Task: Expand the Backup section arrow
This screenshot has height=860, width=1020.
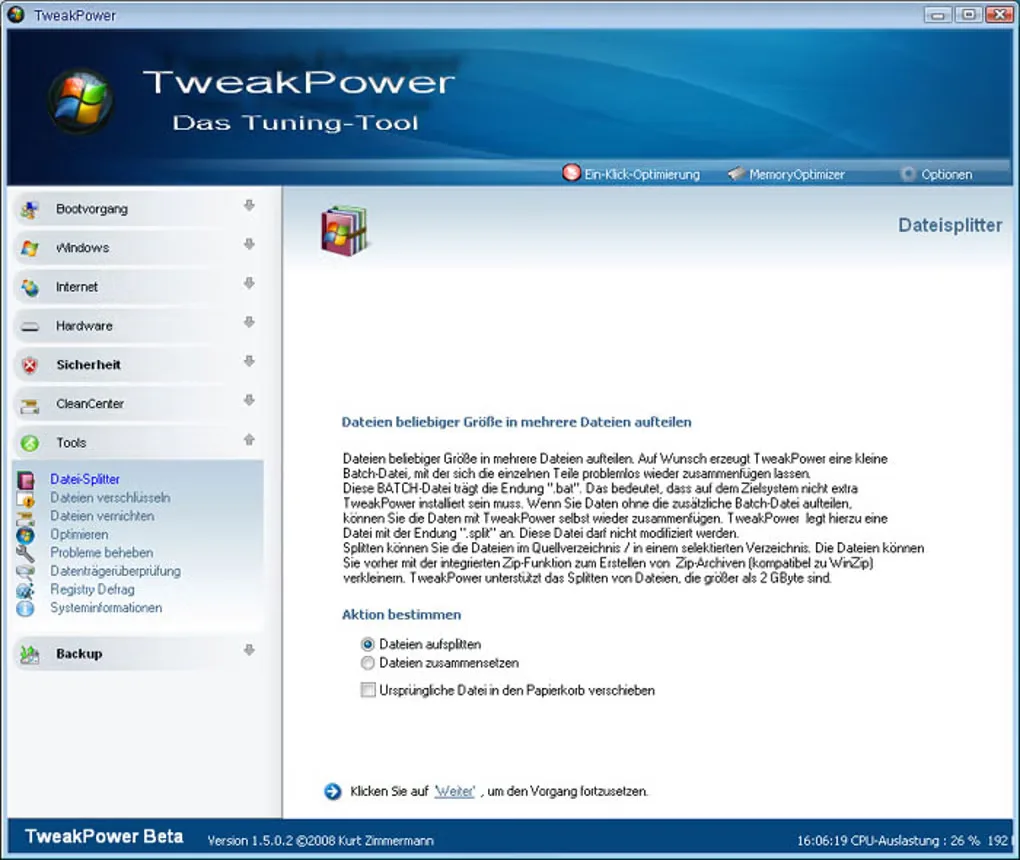Action: coord(249,651)
